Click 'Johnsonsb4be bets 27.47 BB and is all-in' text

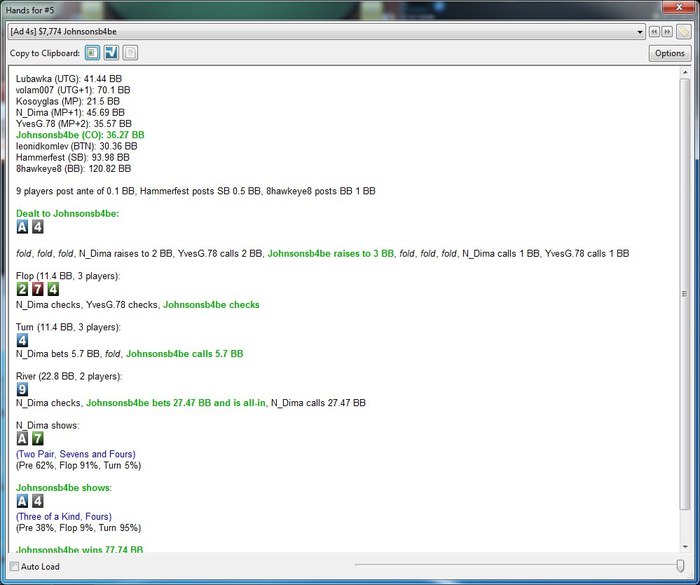click(175, 403)
